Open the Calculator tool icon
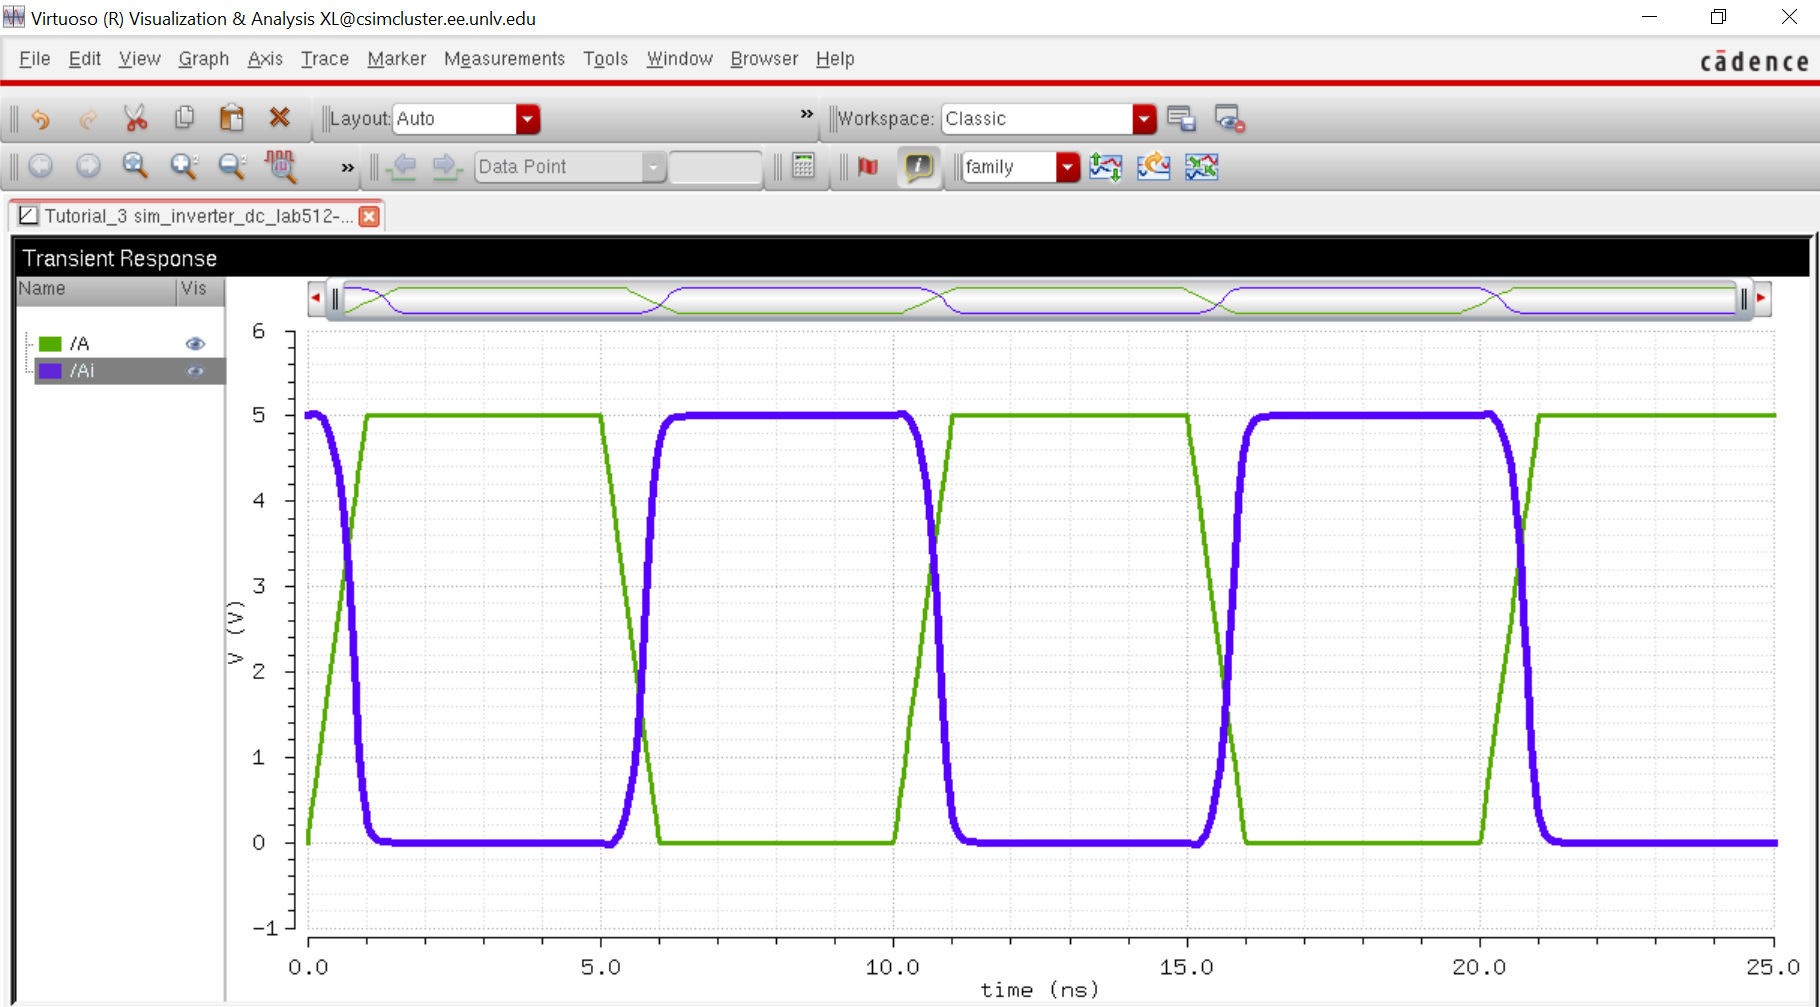This screenshot has height=1007, width=1820. pyautogui.click(x=803, y=166)
